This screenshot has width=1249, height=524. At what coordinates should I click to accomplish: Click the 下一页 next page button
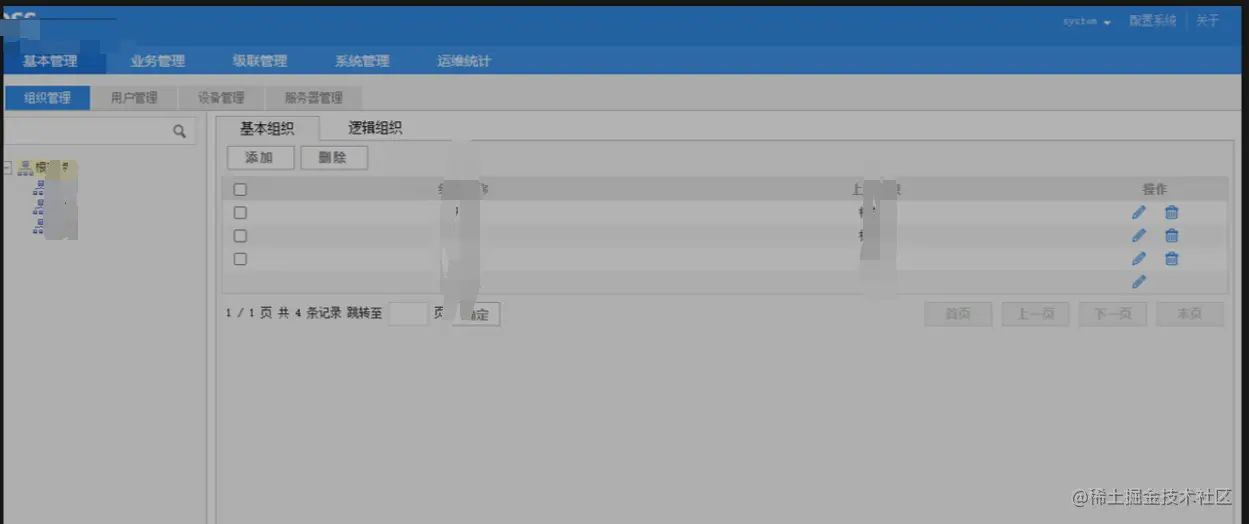[1113, 314]
